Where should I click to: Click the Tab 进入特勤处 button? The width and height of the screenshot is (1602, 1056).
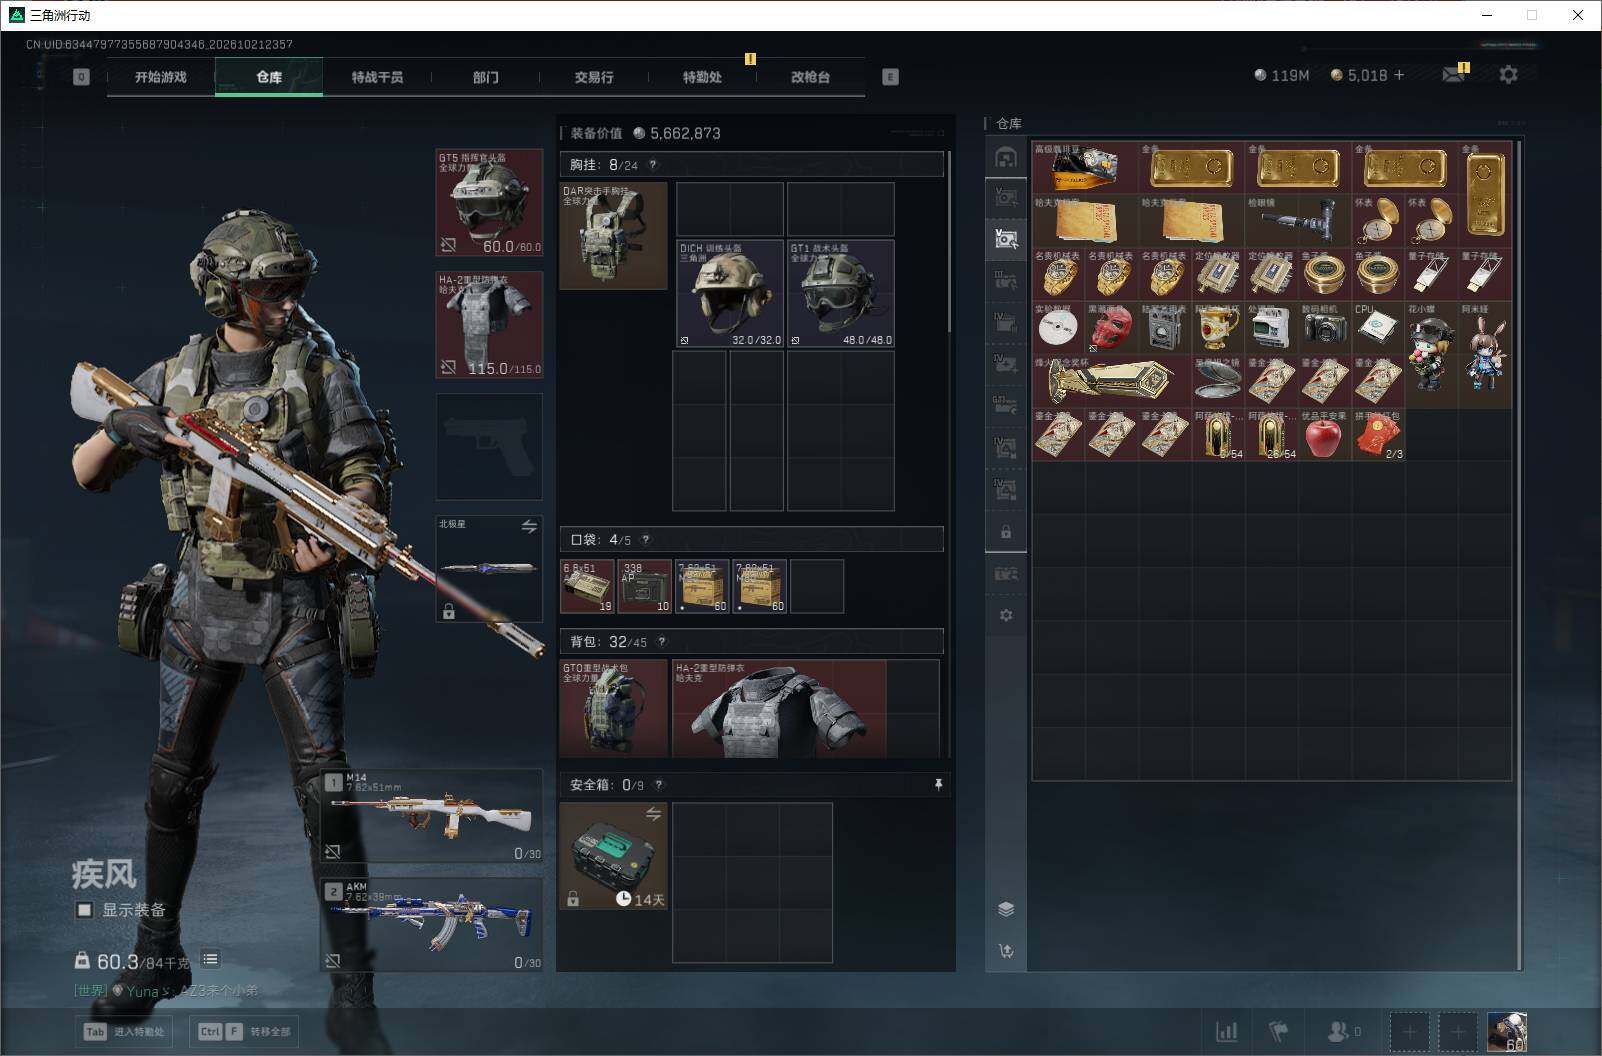(125, 1031)
